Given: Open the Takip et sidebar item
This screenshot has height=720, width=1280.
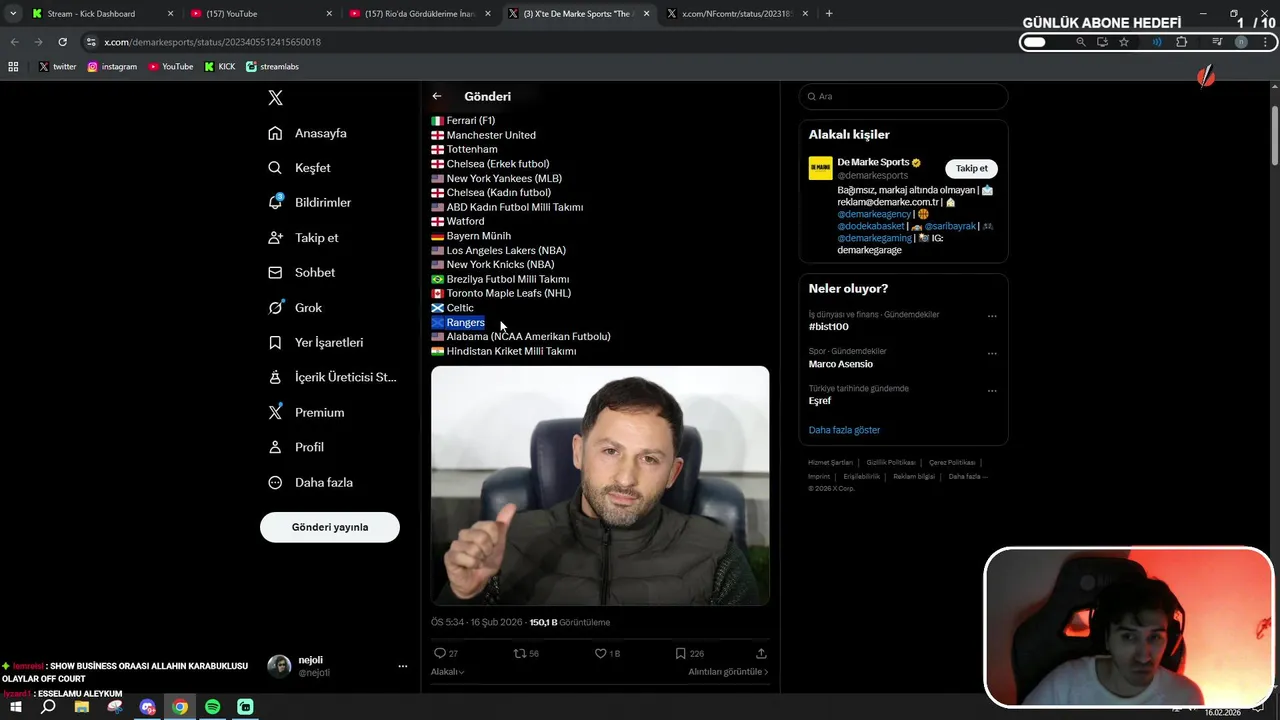Looking at the screenshot, I should pos(303,238).
